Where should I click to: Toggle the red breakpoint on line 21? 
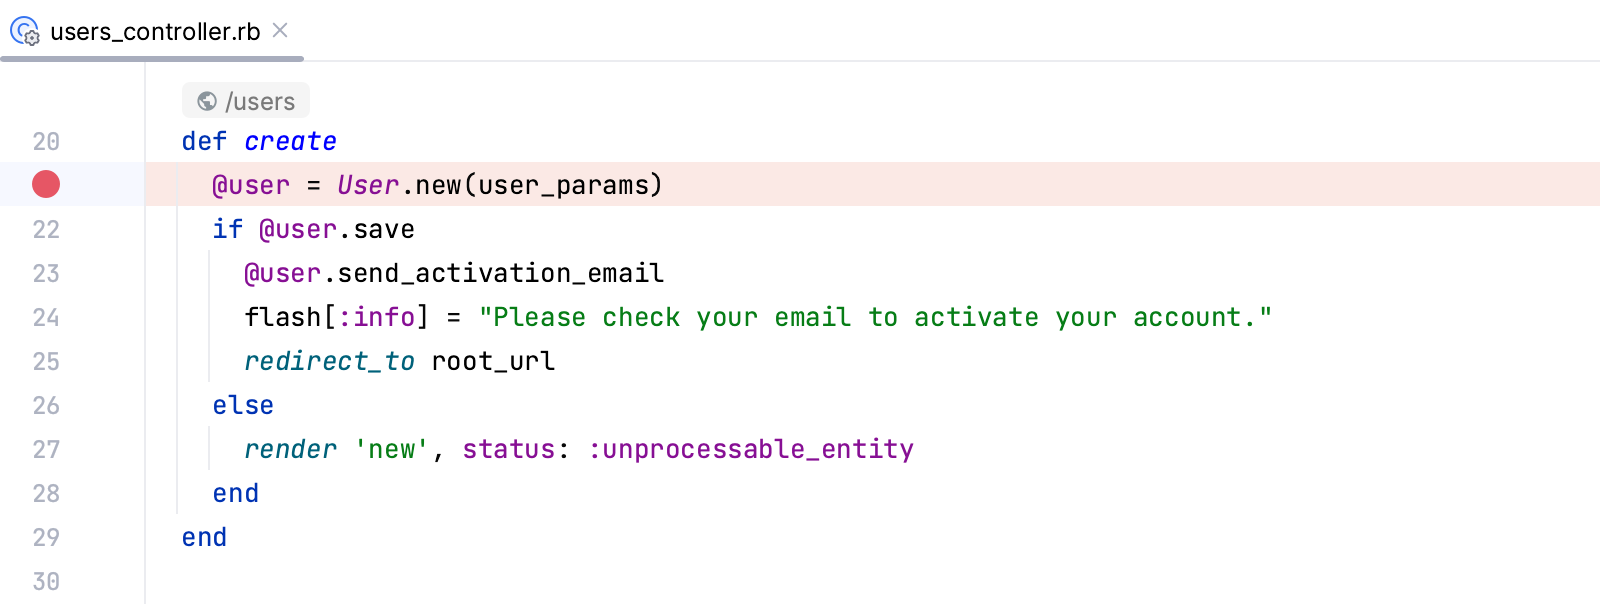44,184
